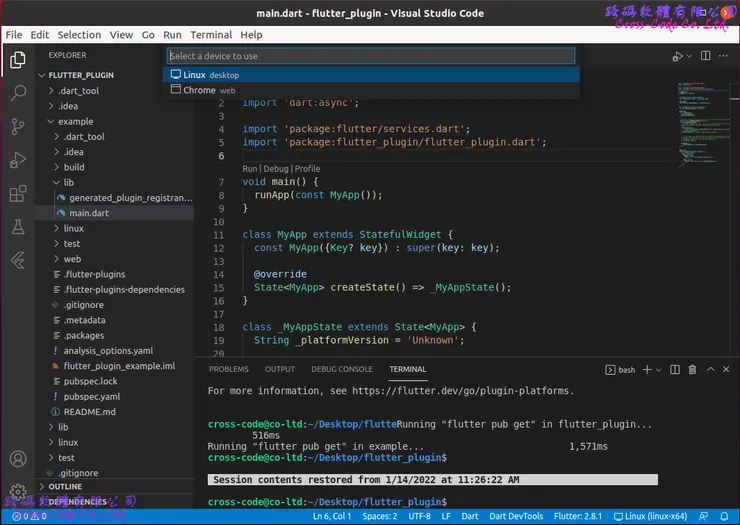Open the Terminal menu

pos(210,35)
